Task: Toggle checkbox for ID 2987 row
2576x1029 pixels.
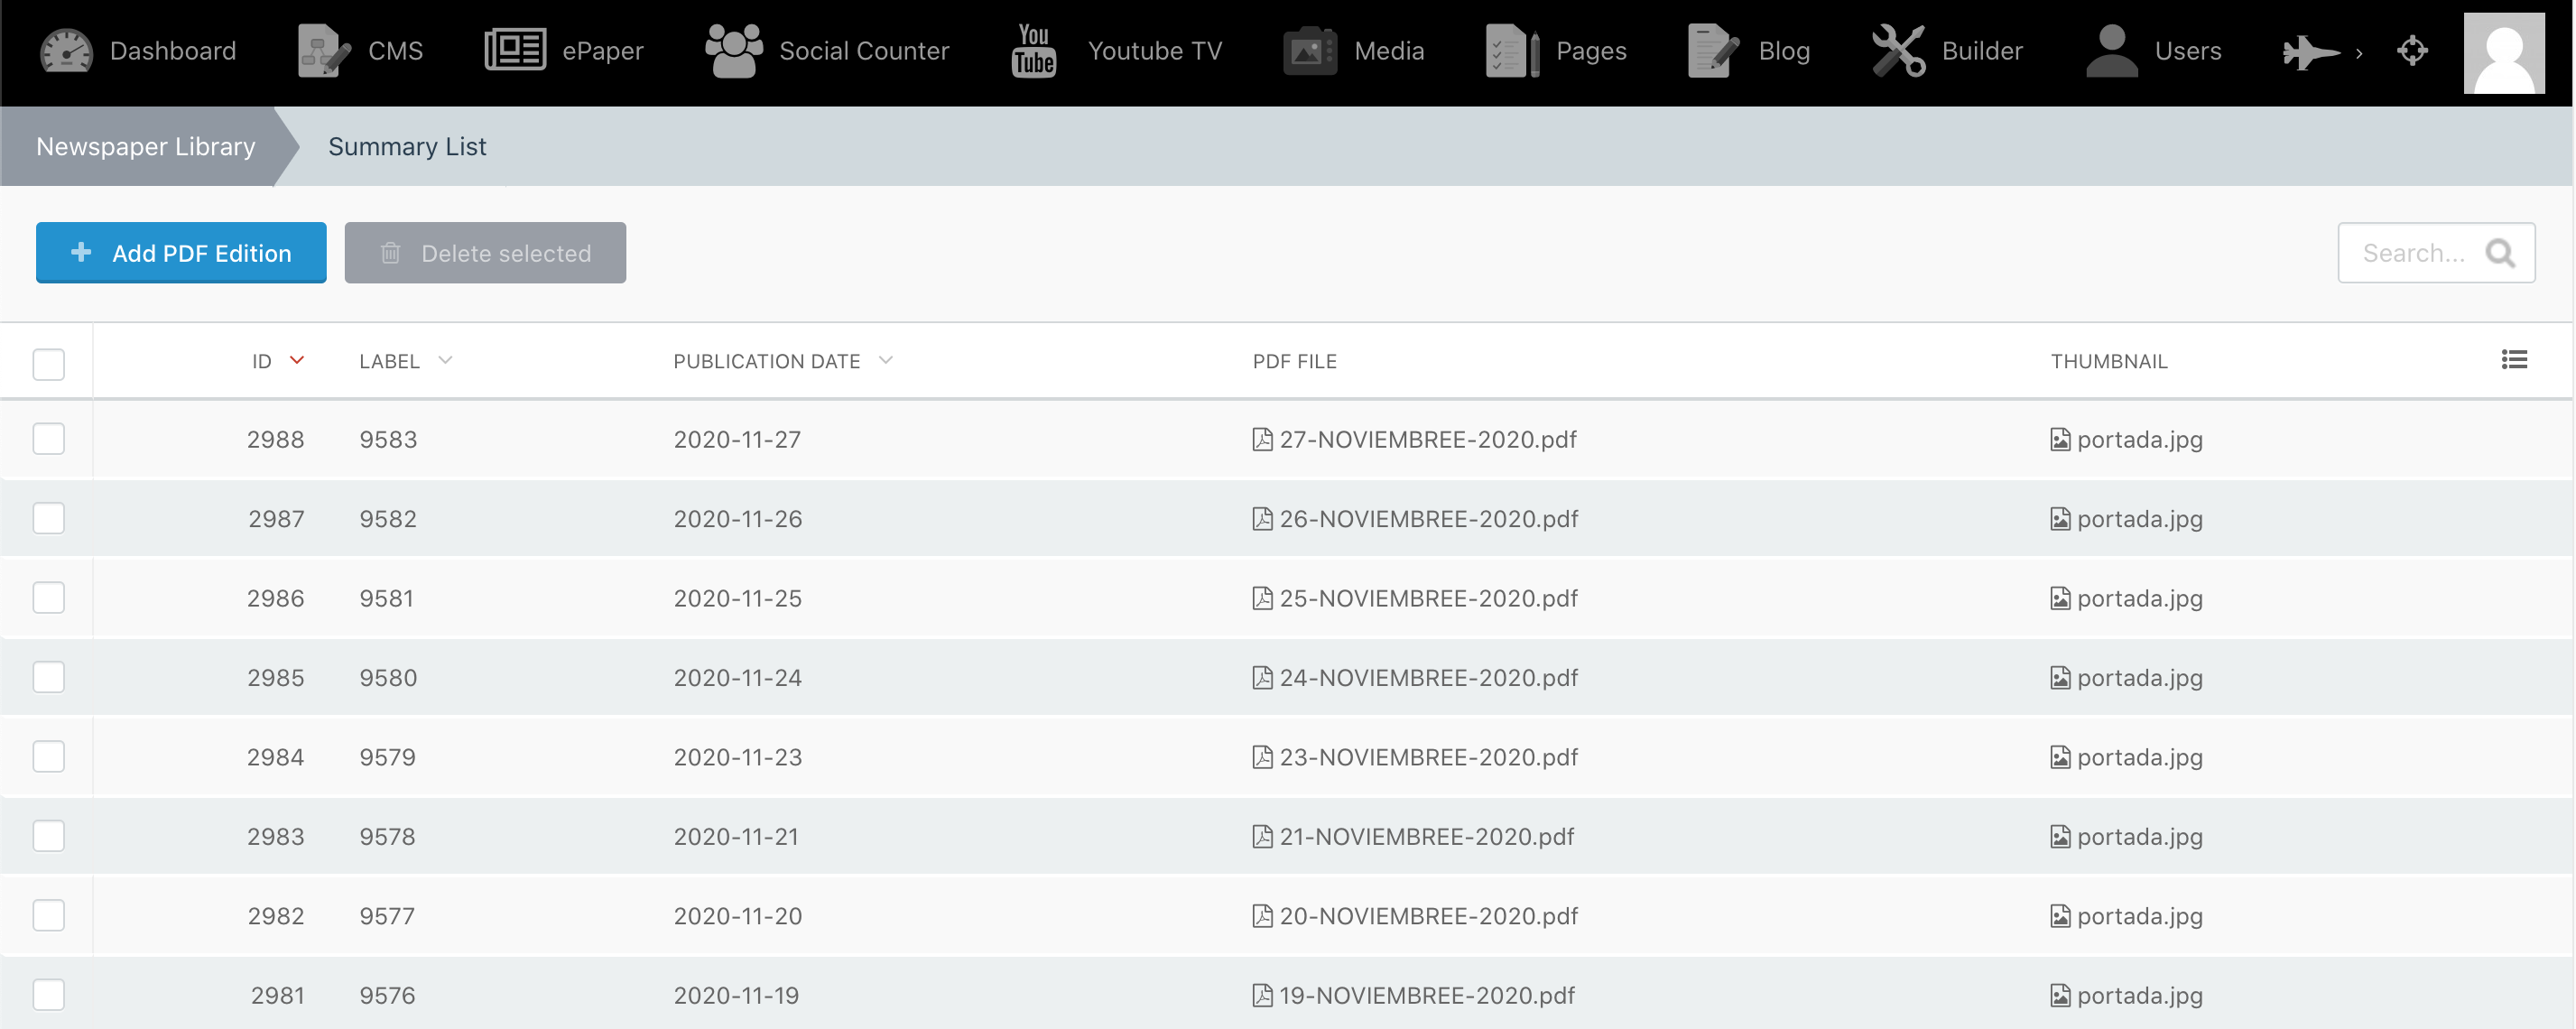Action: [x=50, y=518]
